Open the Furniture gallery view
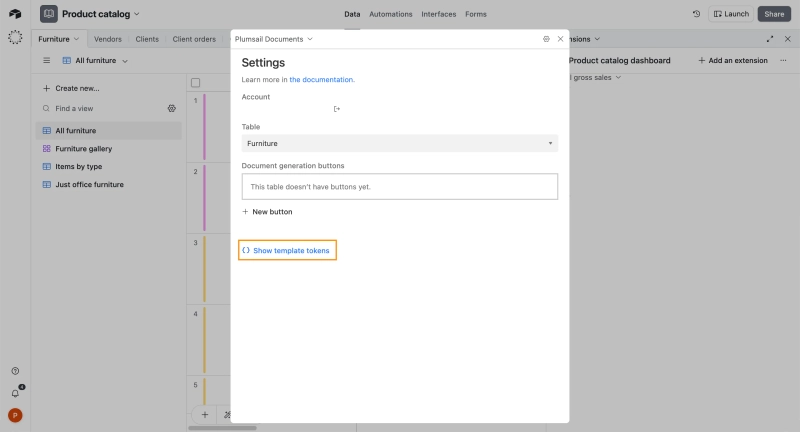The height and width of the screenshot is (432, 800). pyautogui.click(x=109, y=148)
